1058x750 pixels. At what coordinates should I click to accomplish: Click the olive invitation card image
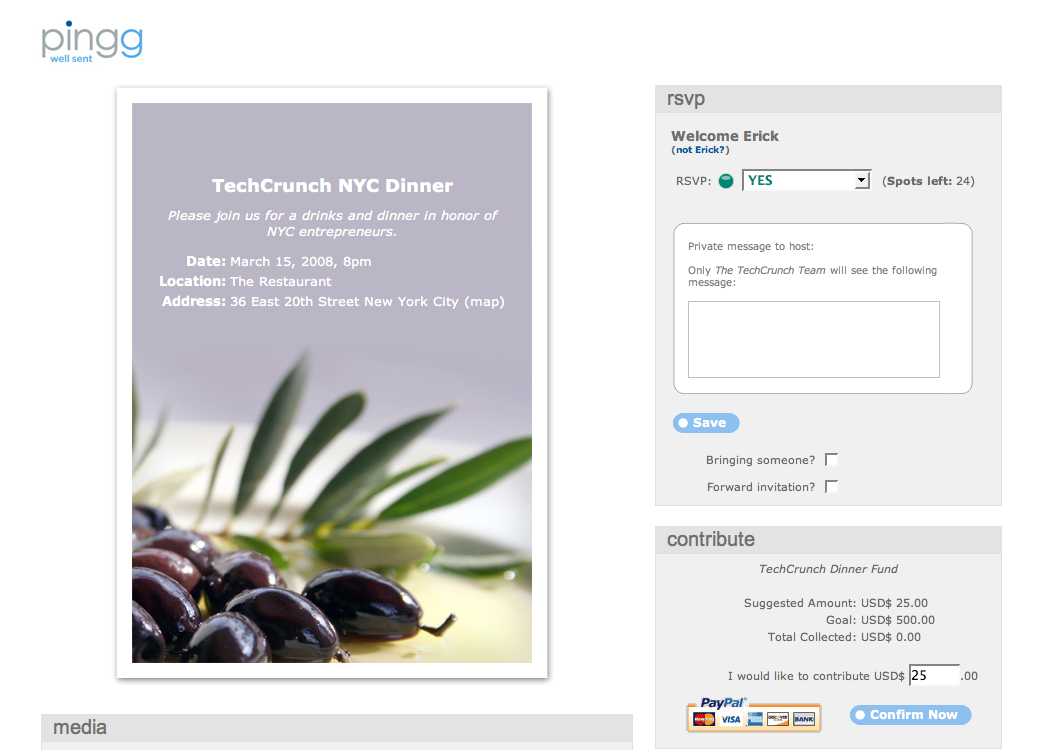[332, 383]
